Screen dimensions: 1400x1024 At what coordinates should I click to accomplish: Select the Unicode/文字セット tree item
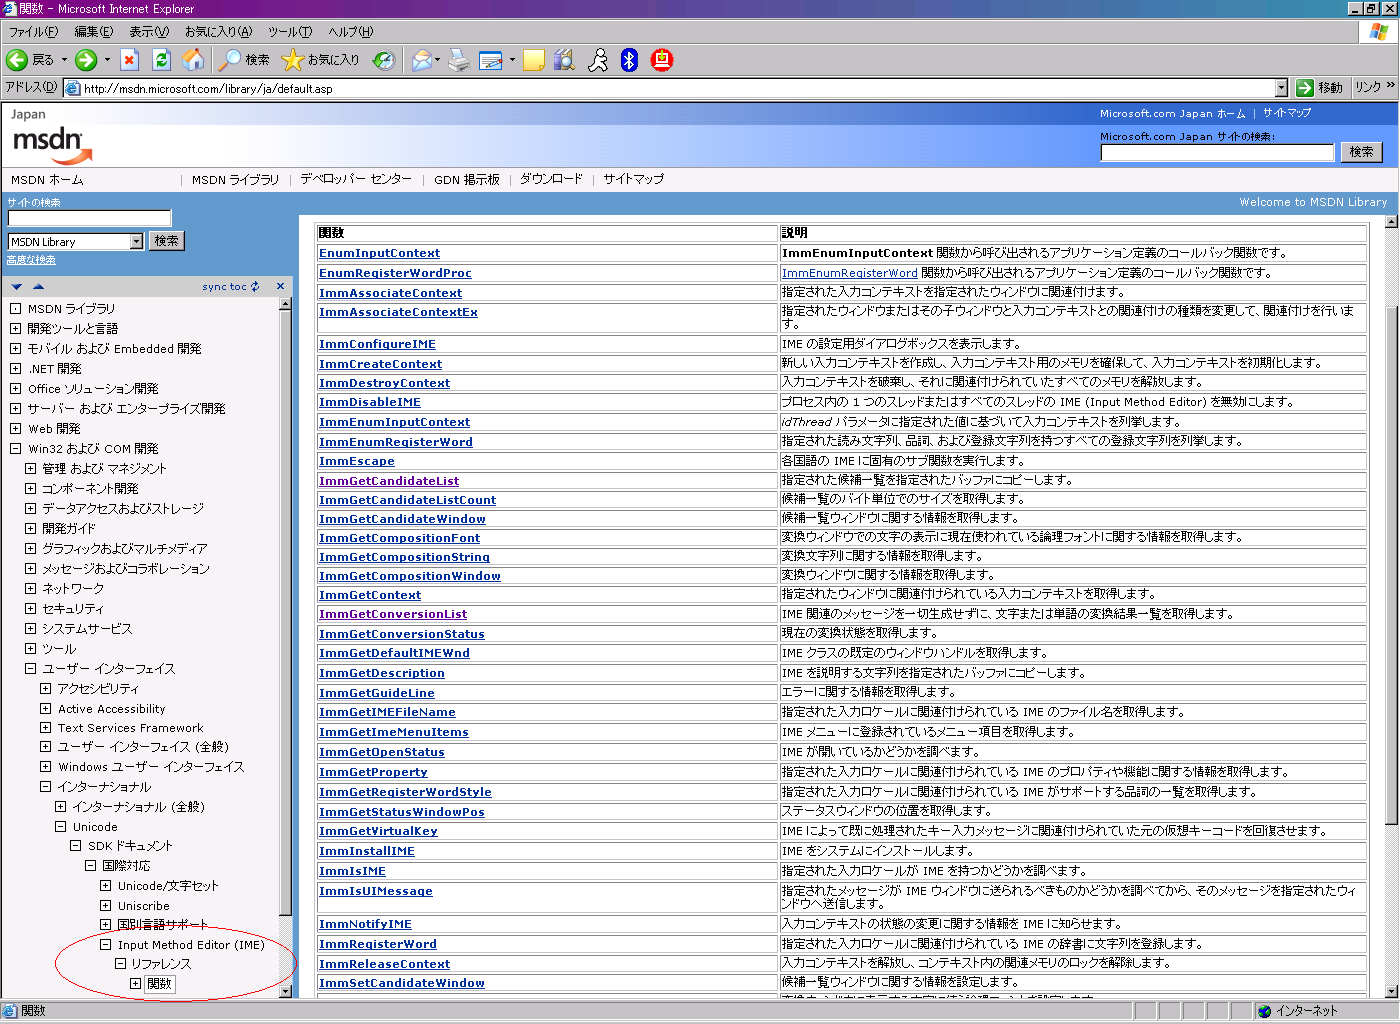[x=167, y=886]
